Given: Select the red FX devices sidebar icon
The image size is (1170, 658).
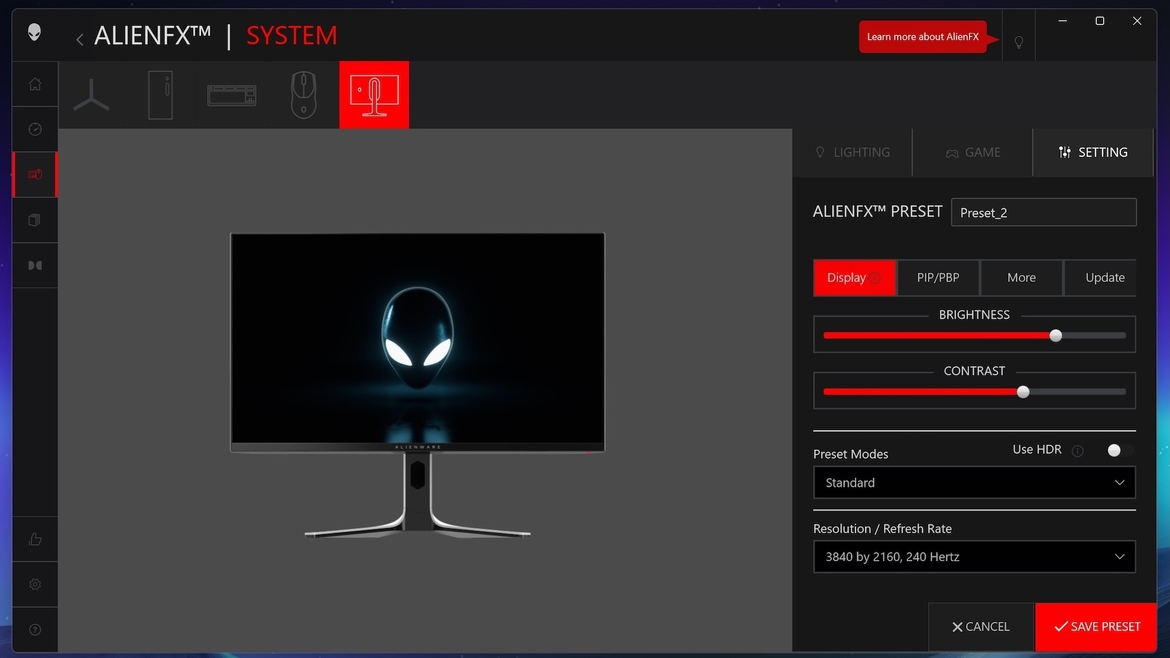Looking at the screenshot, I should (x=35, y=175).
